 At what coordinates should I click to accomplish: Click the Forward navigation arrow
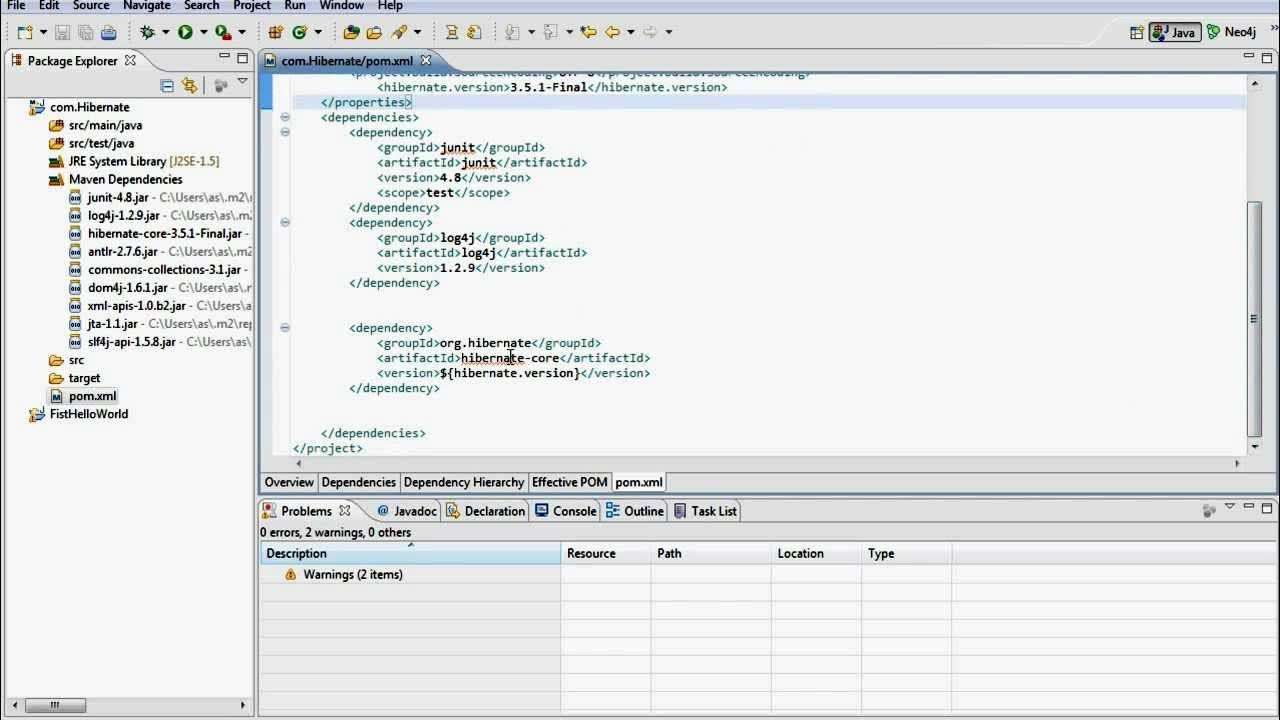pos(650,32)
